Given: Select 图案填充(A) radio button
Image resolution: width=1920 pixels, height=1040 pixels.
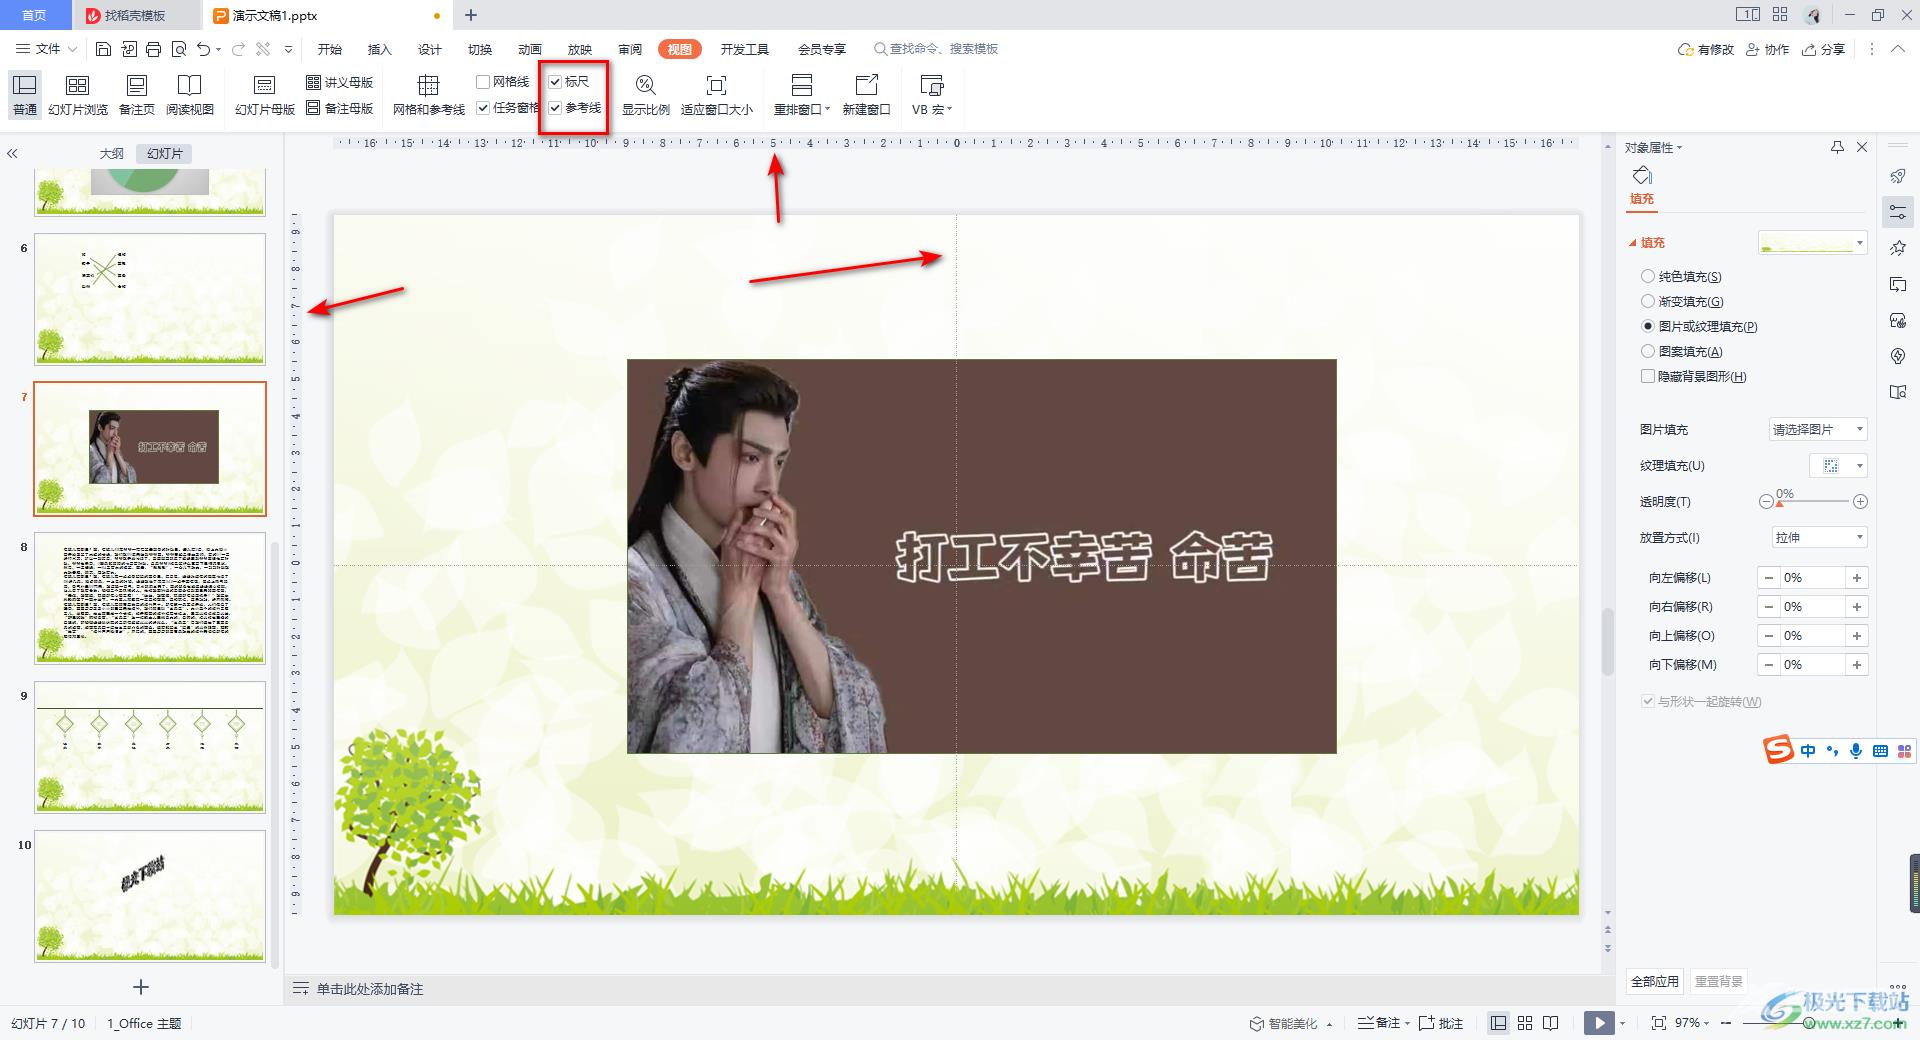Looking at the screenshot, I should tap(1648, 351).
